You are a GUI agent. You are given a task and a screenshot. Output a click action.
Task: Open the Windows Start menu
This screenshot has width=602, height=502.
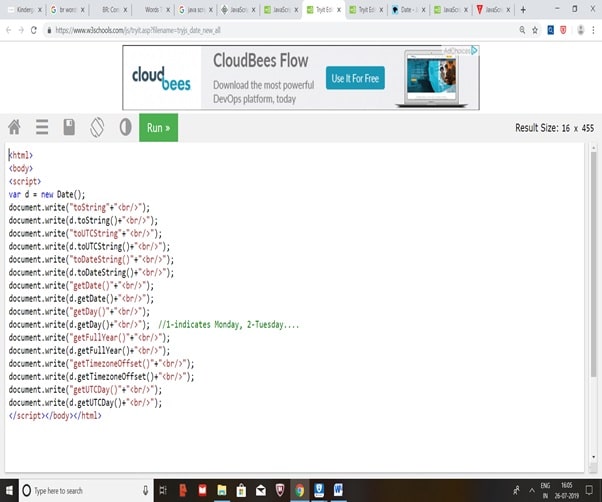[x=9, y=490]
